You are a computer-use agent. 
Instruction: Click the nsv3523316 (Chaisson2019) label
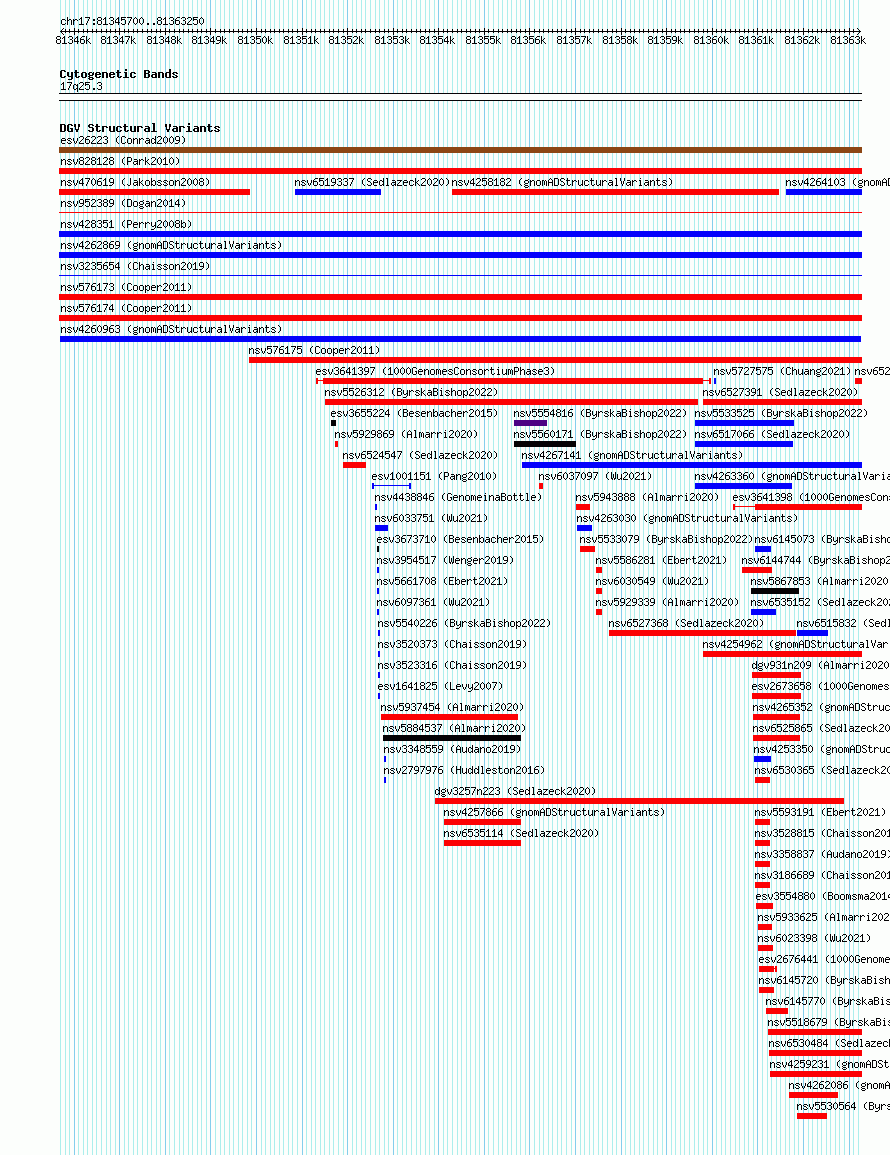pyautogui.click(x=452, y=665)
